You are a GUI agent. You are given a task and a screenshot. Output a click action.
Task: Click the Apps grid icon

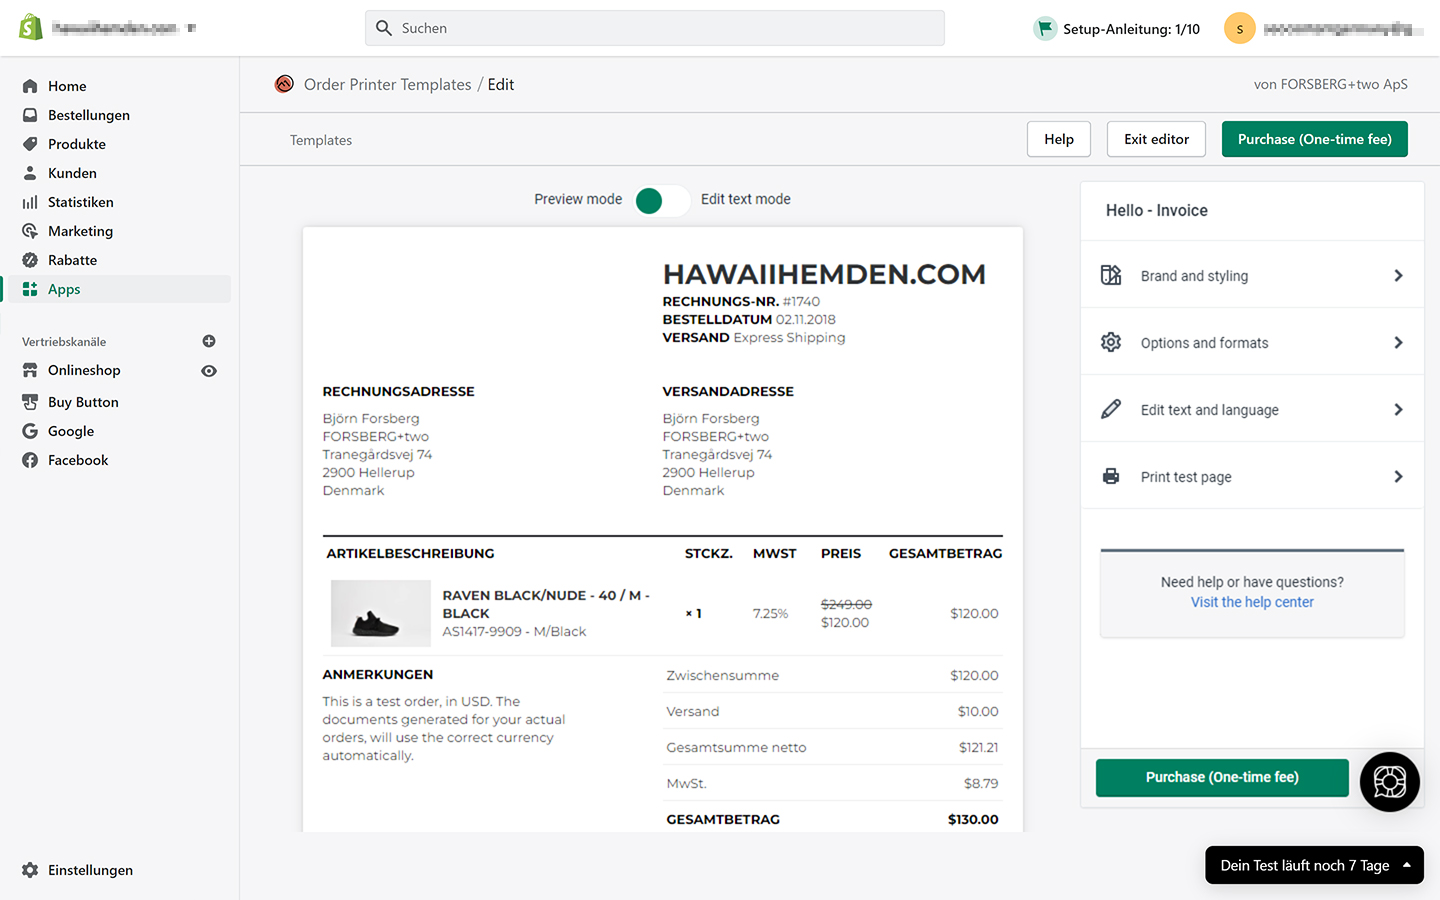pos(30,289)
